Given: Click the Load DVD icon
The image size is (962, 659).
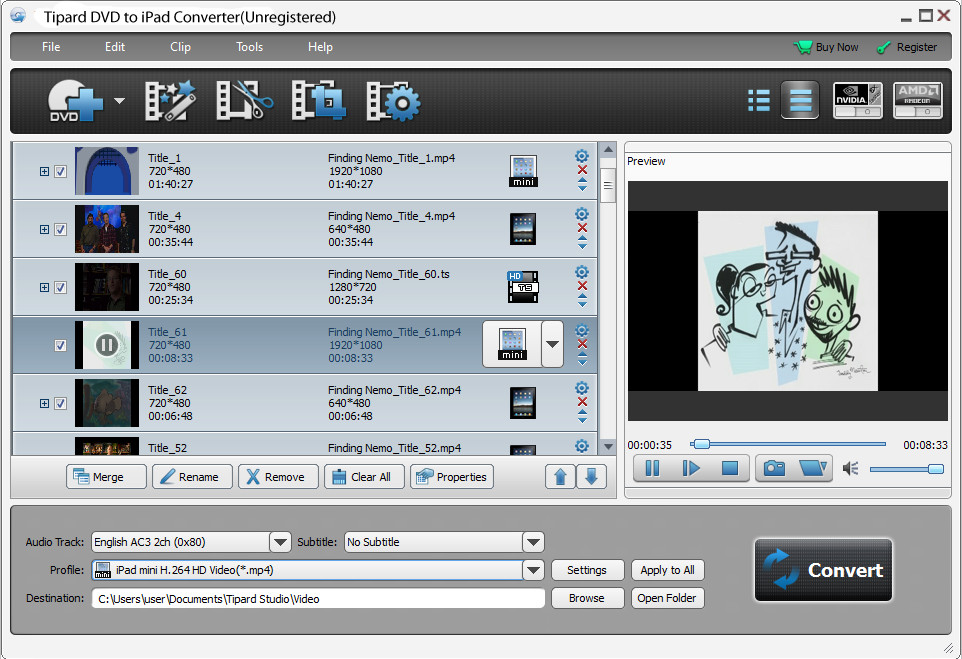Looking at the screenshot, I should coord(75,101).
